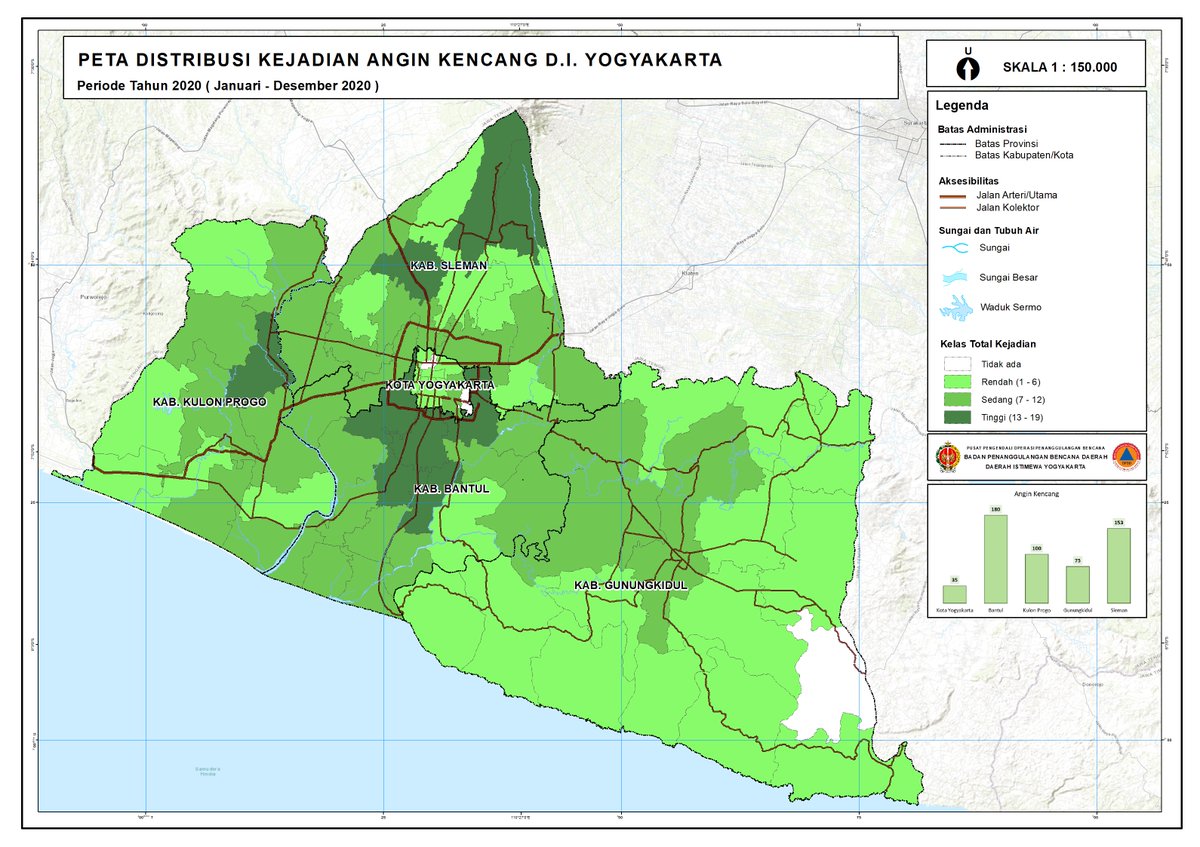Click the white 'Tidak ada' swatch

956,364
